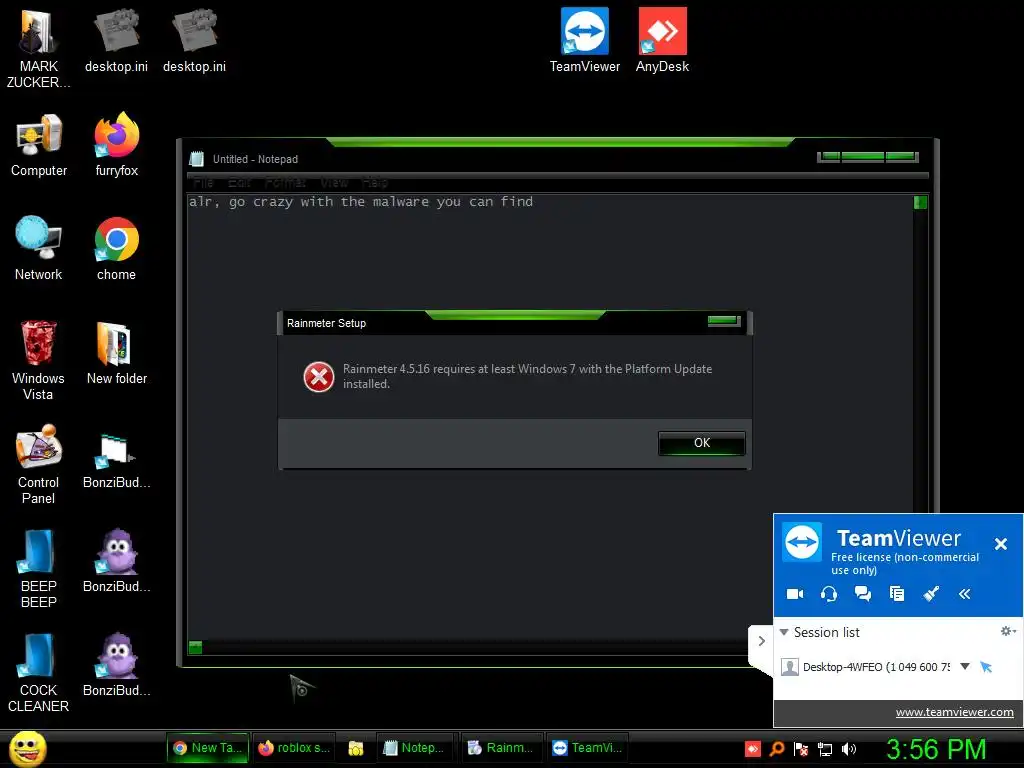Open the TeamViewer chat icon
Viewport: 1024px width, 768px height.
tap(863, 594)
